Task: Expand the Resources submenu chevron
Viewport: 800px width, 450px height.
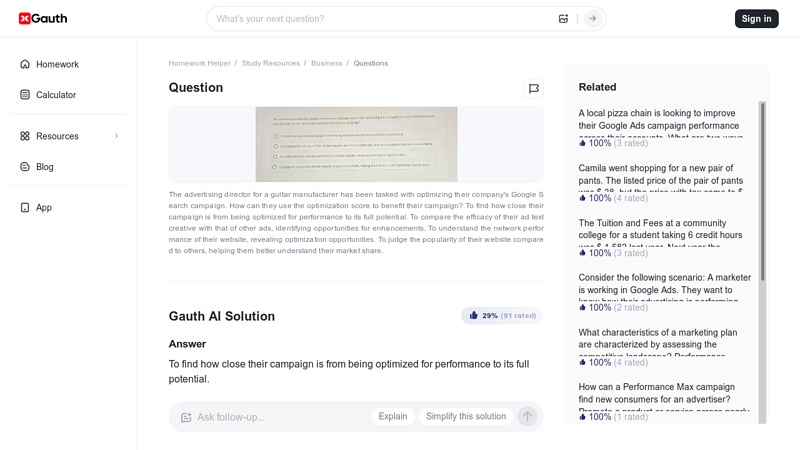Action: (x=116, y=136)
